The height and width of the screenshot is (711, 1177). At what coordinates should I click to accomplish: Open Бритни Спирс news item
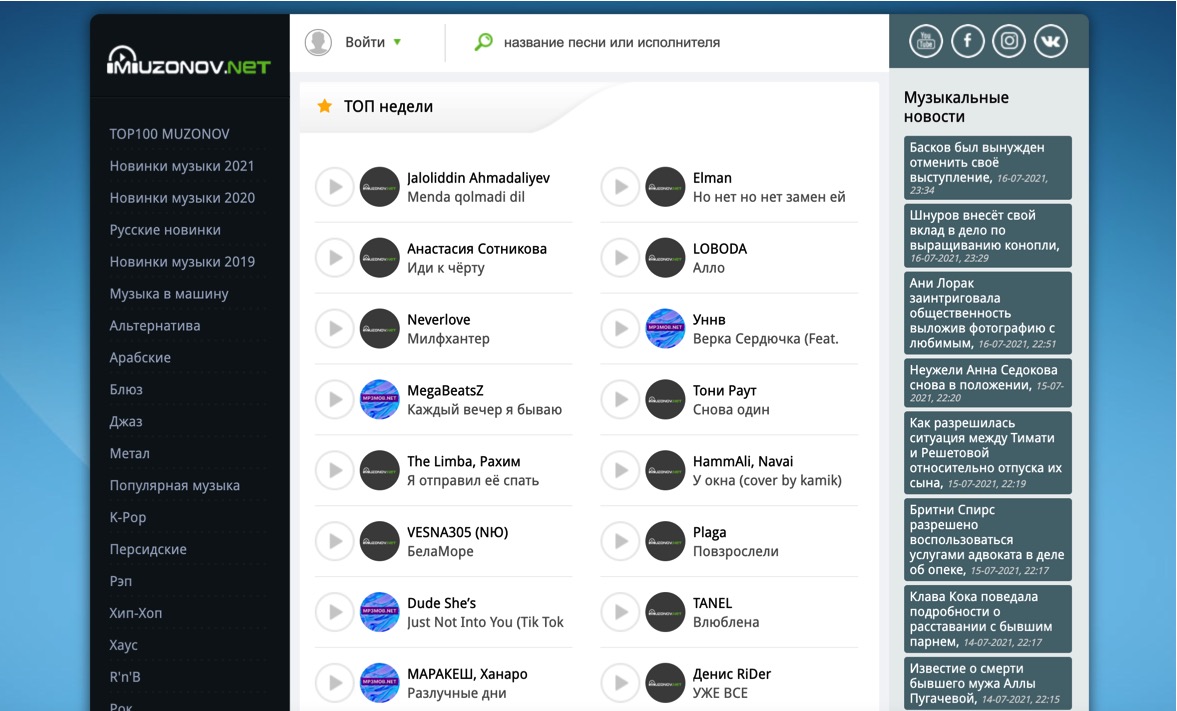tap(988, 540)
